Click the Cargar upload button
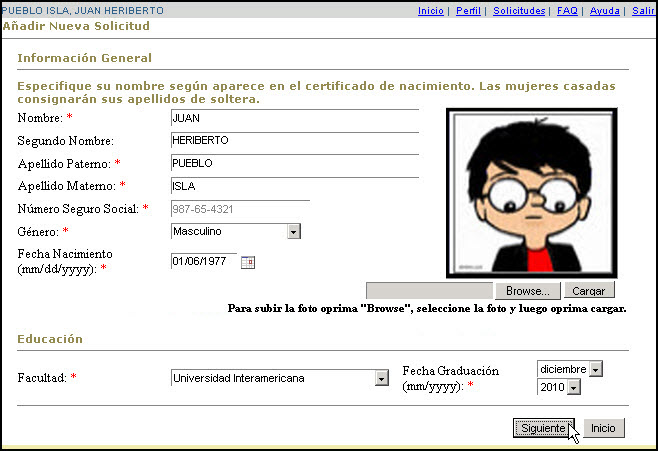The width and height of the screenshot is (658, 451). point(589,291)
